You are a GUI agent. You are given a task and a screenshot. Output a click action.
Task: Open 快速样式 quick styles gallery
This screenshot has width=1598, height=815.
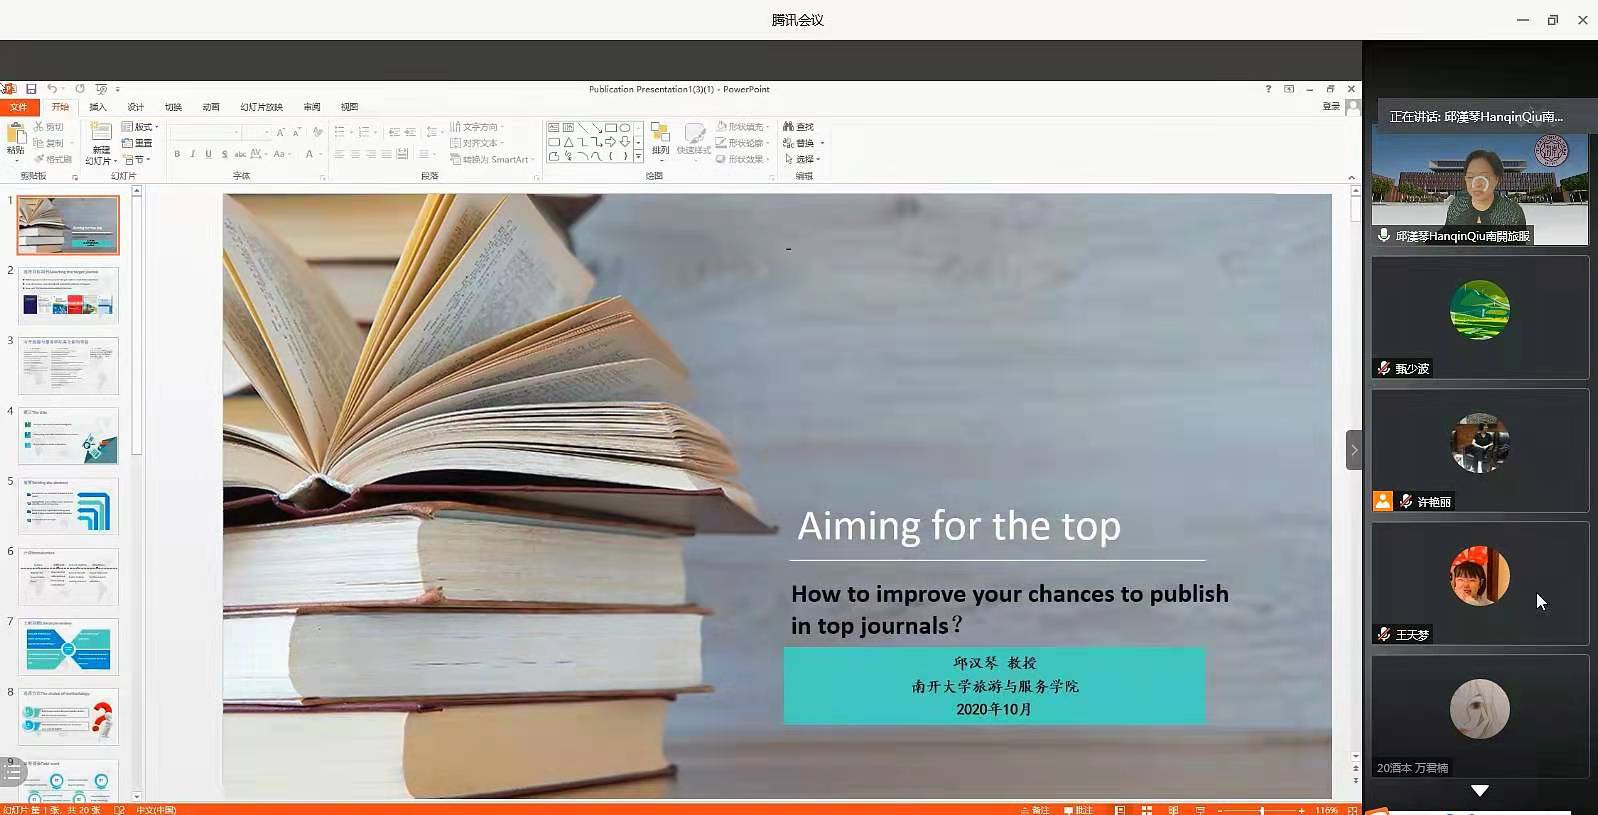pyautogui.click(x=694, y=140)
